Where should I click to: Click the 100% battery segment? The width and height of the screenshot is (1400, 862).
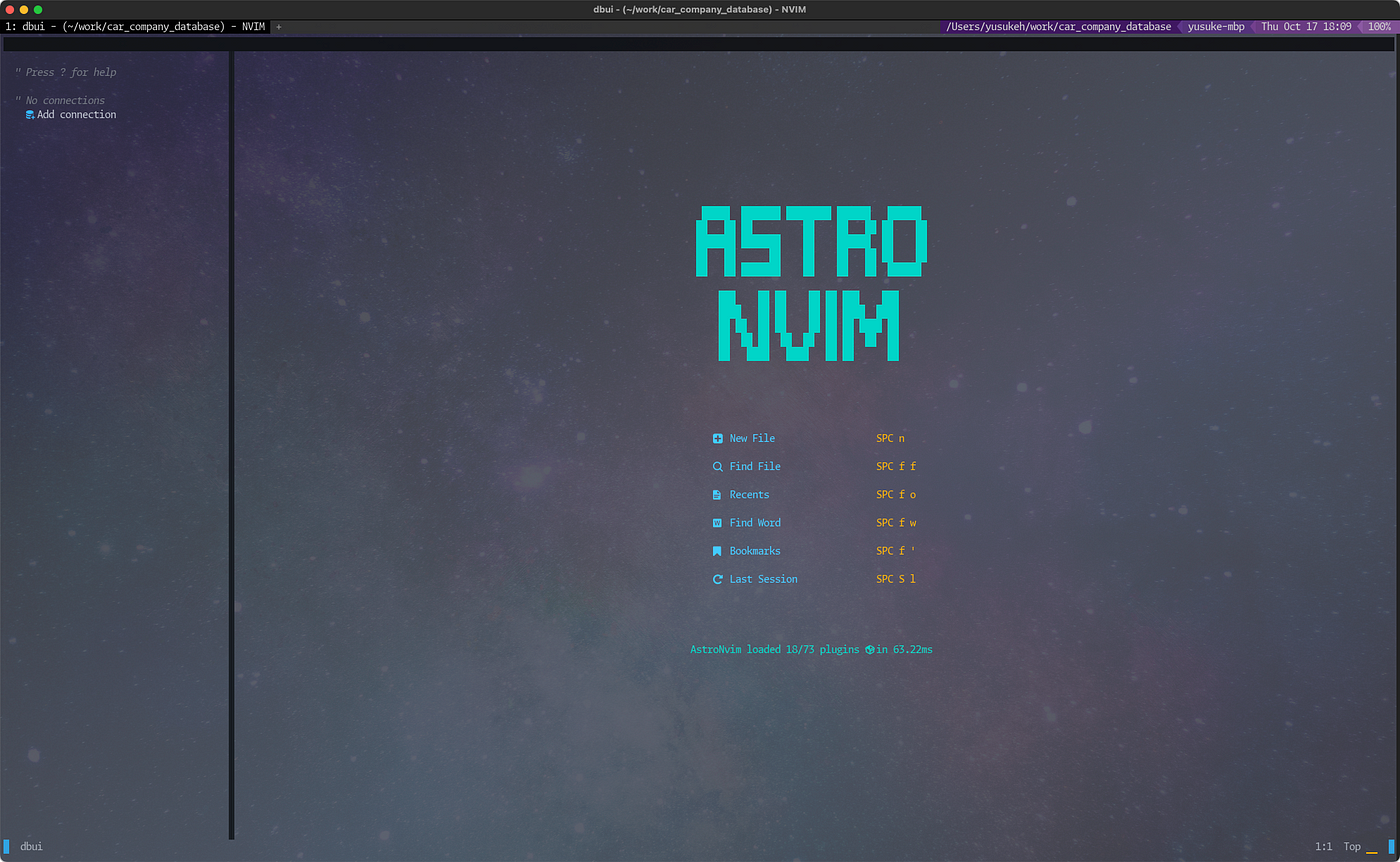pos(1379,26)
